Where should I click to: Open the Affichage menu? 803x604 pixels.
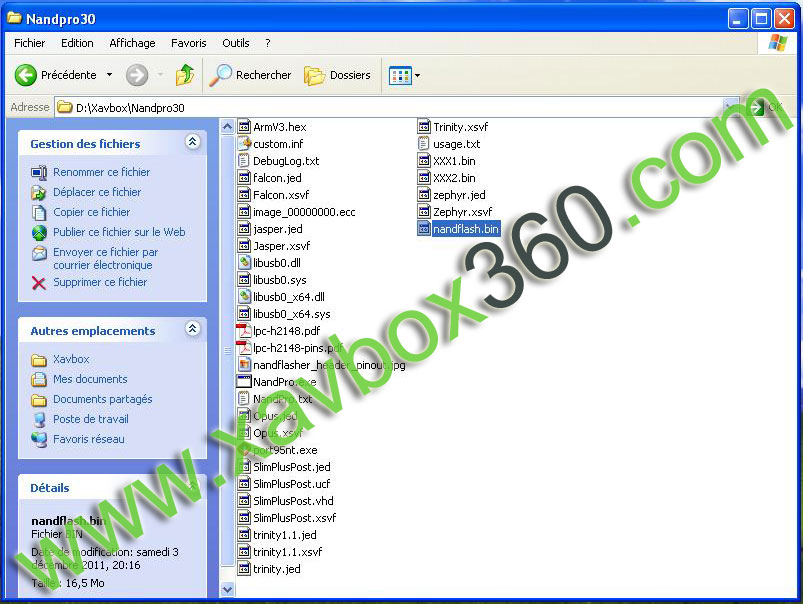132,43
